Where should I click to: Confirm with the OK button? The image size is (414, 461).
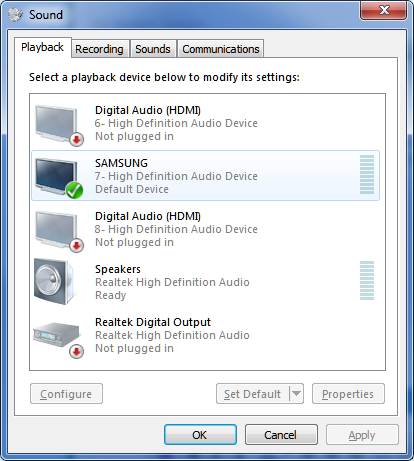tap(200, 435)
